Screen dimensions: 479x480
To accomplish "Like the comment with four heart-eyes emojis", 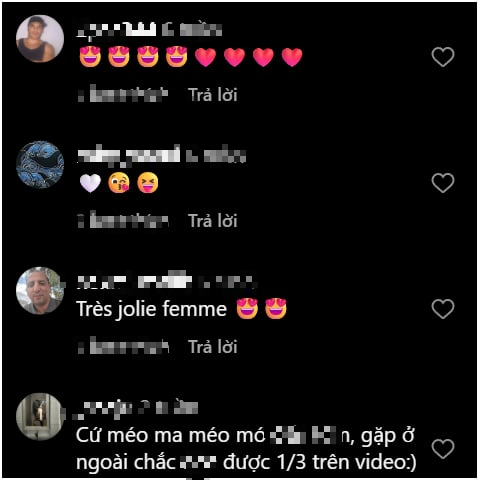I will pyautogui.click(x=443, y=57).
